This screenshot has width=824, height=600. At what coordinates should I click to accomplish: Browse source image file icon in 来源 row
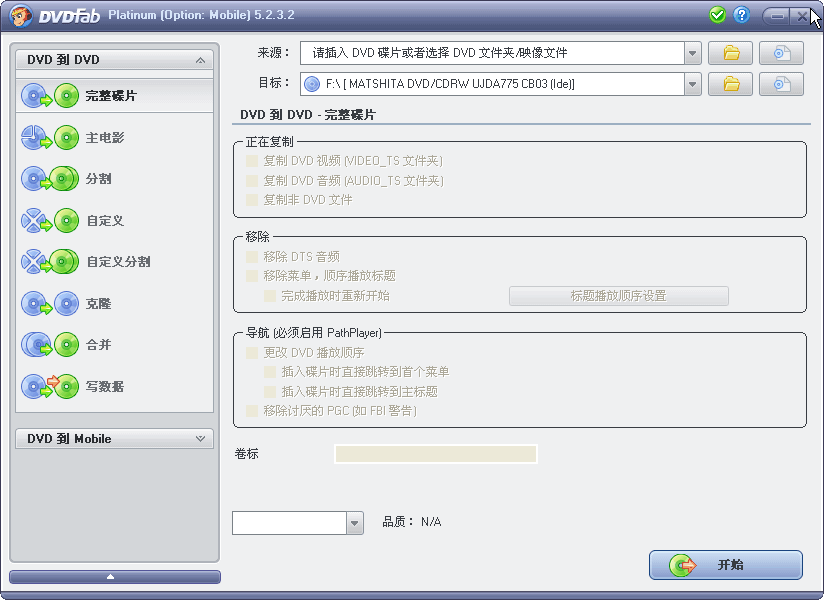click(781, 53)
